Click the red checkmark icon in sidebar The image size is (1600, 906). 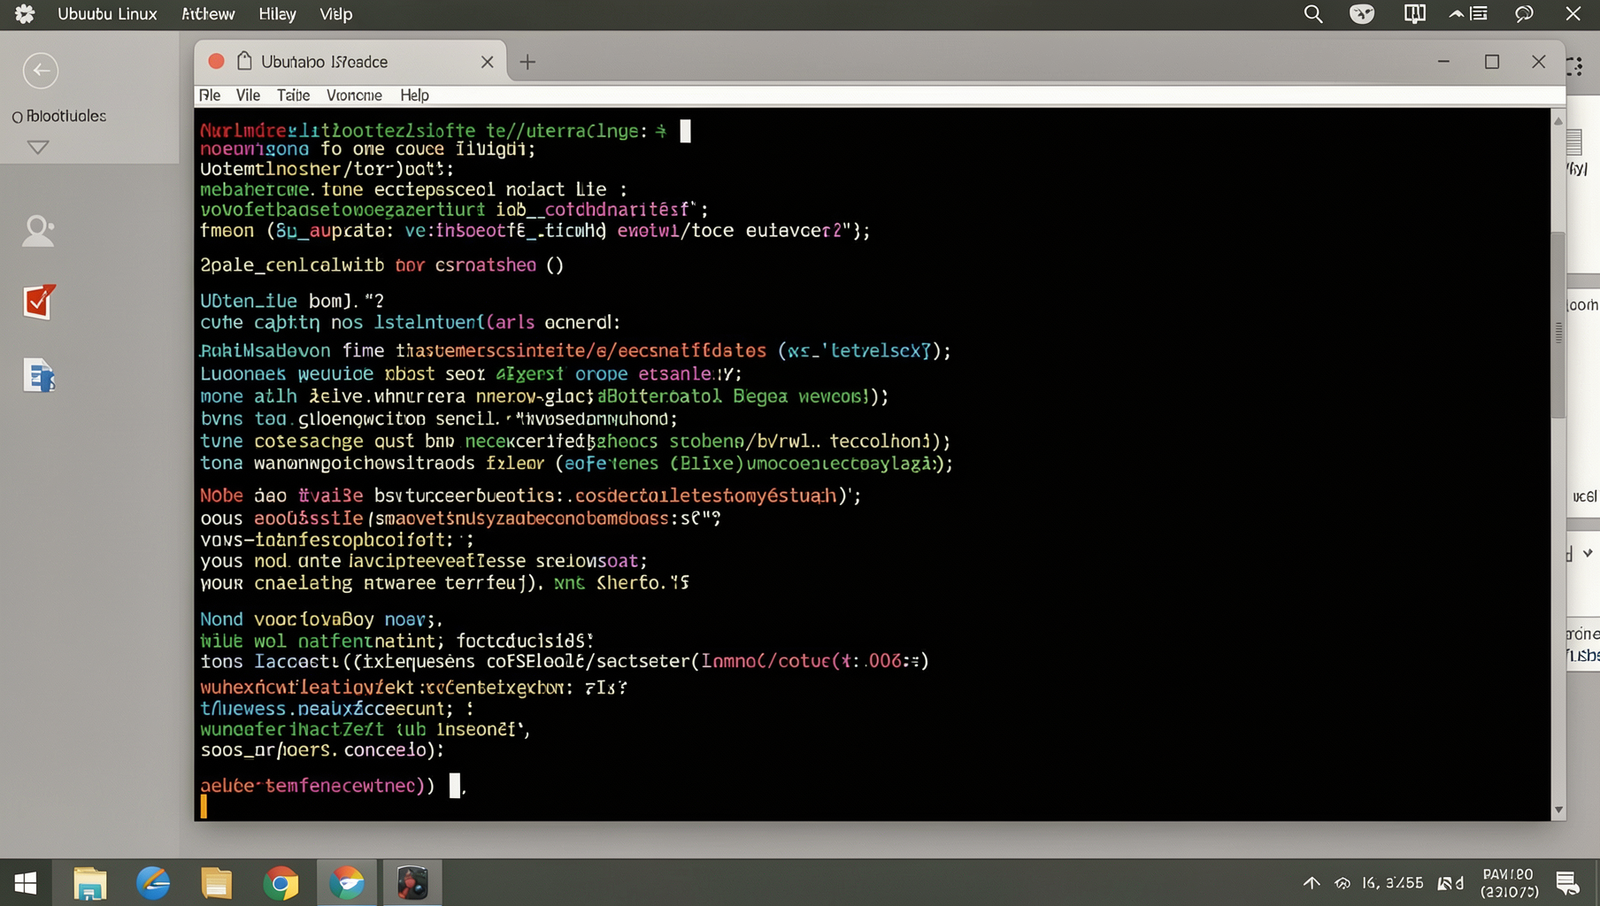tap(38, 301)
